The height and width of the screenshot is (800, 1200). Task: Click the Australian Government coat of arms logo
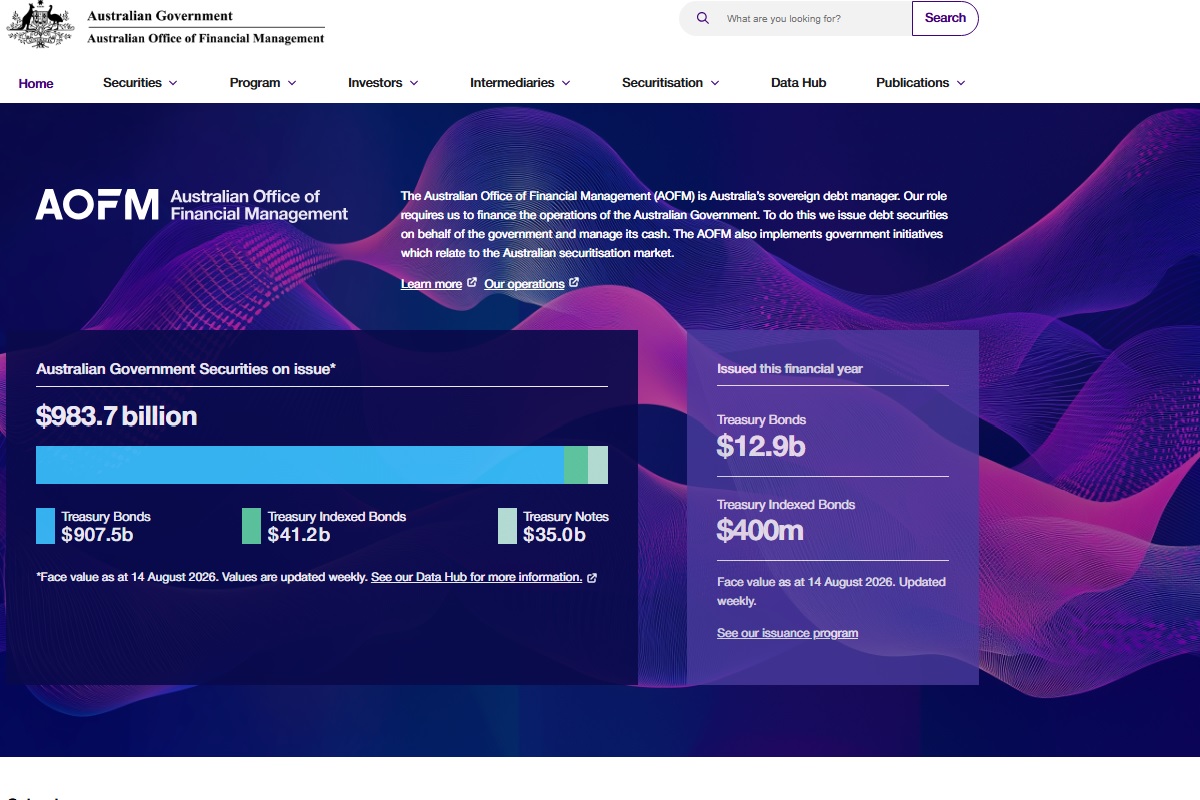[x=41, y=25]
